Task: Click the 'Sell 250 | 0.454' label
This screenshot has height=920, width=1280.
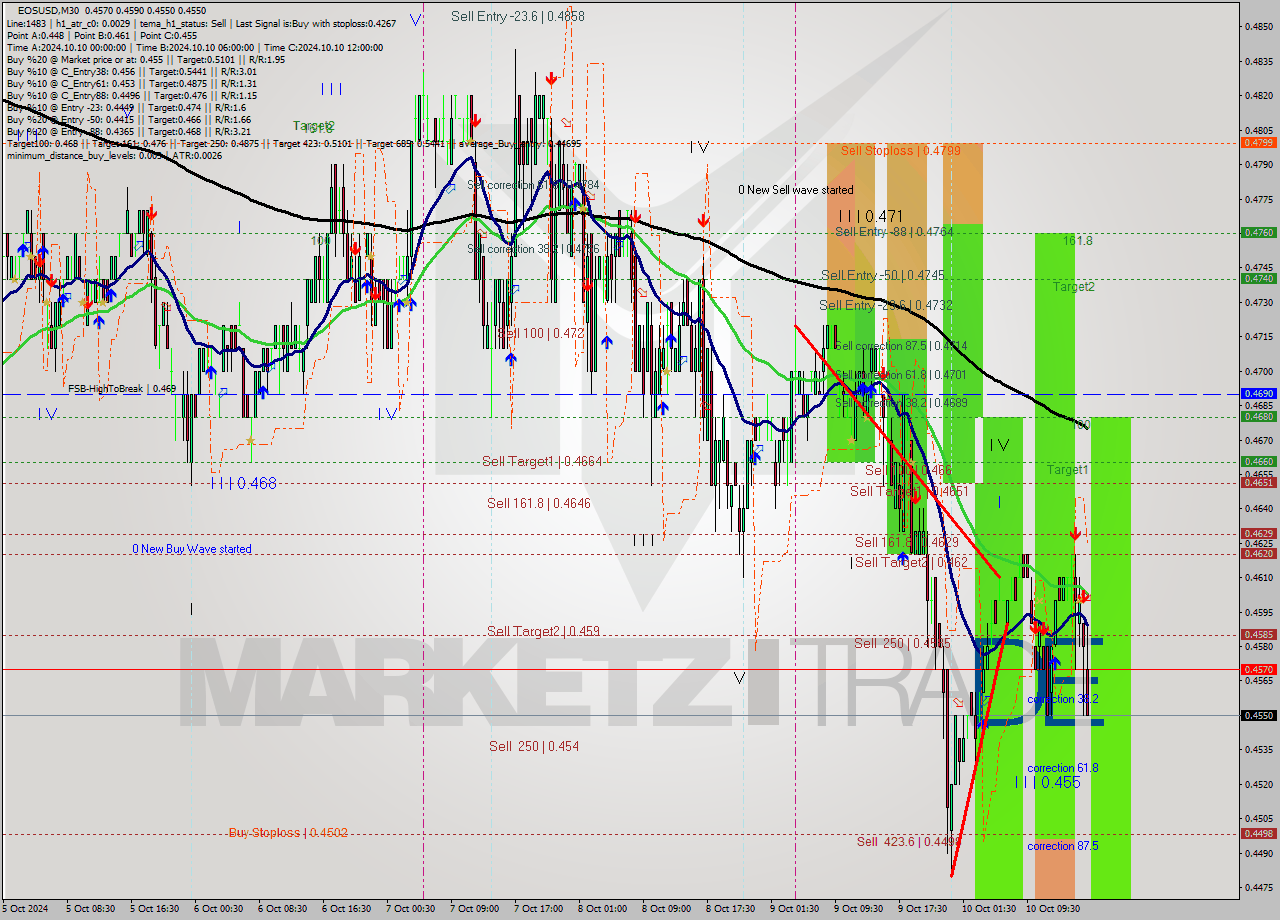Action: [x=534, y=746]
